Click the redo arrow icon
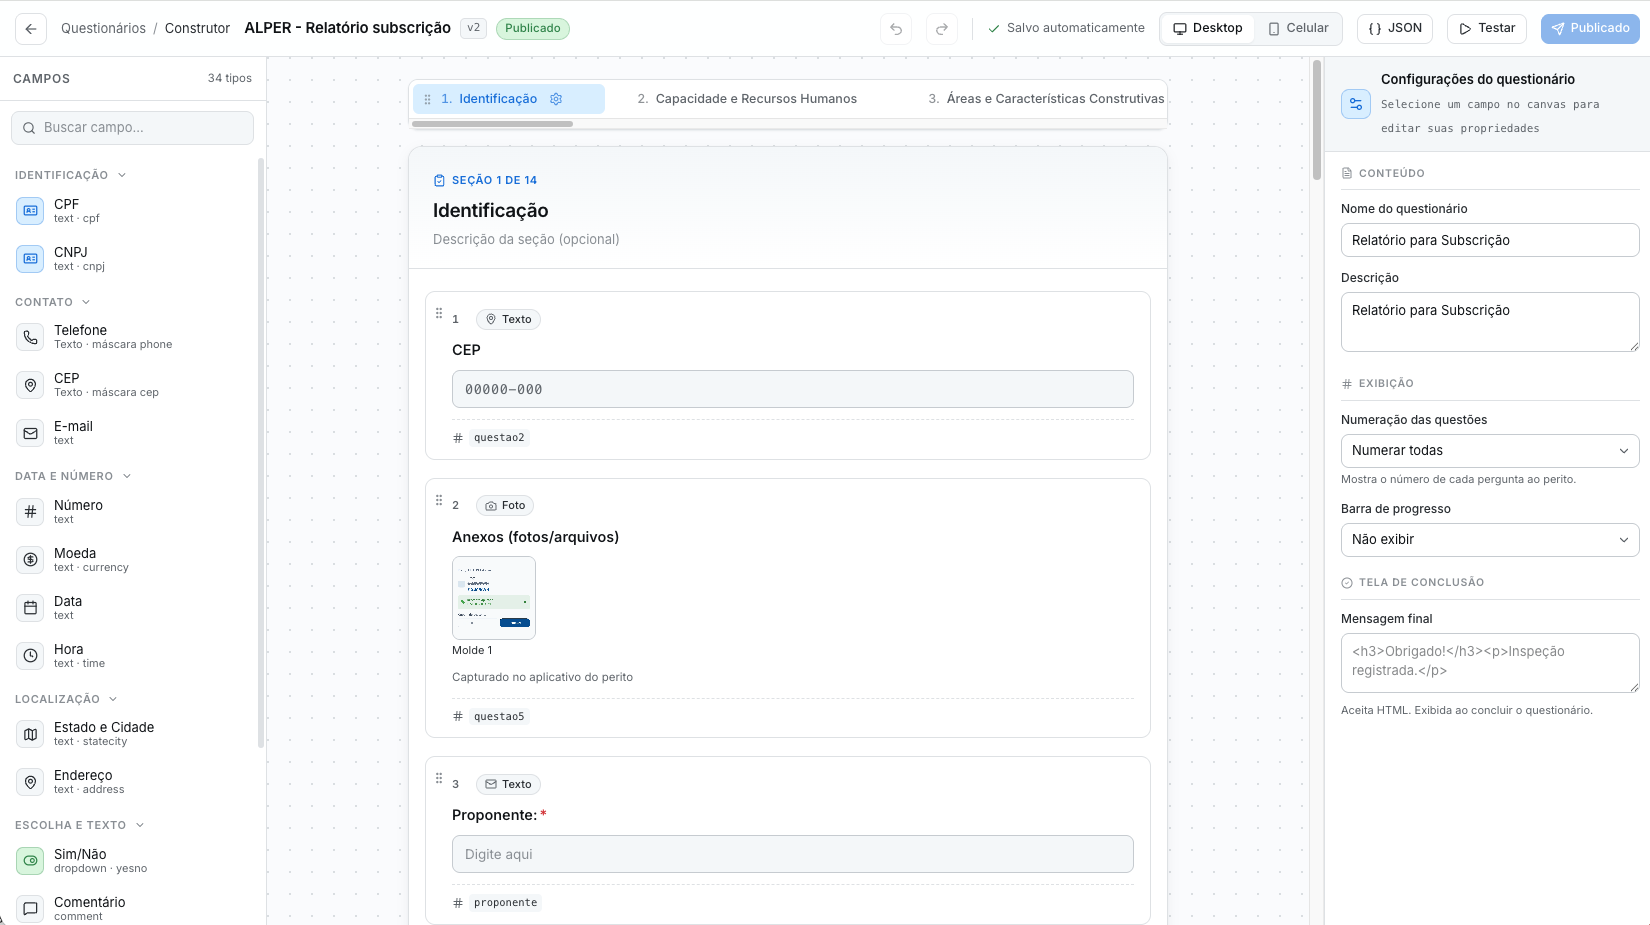The image size is (1650, 925). pyautogui.click(x=942, y=29)
